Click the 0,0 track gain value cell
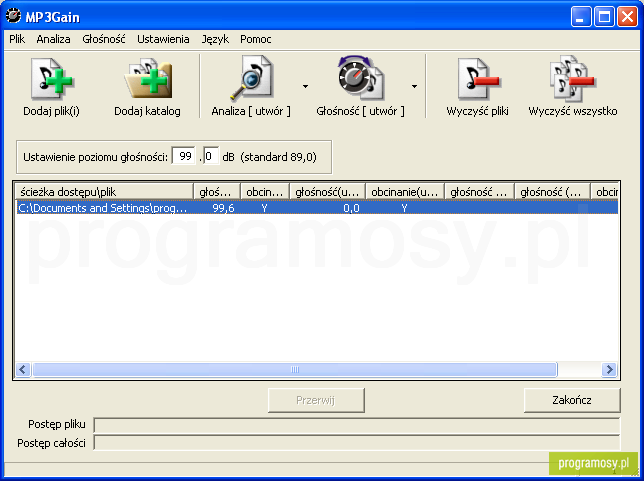The width and height of the screenshot is (644, 481). pyautogui.click(x=351, y=208)
